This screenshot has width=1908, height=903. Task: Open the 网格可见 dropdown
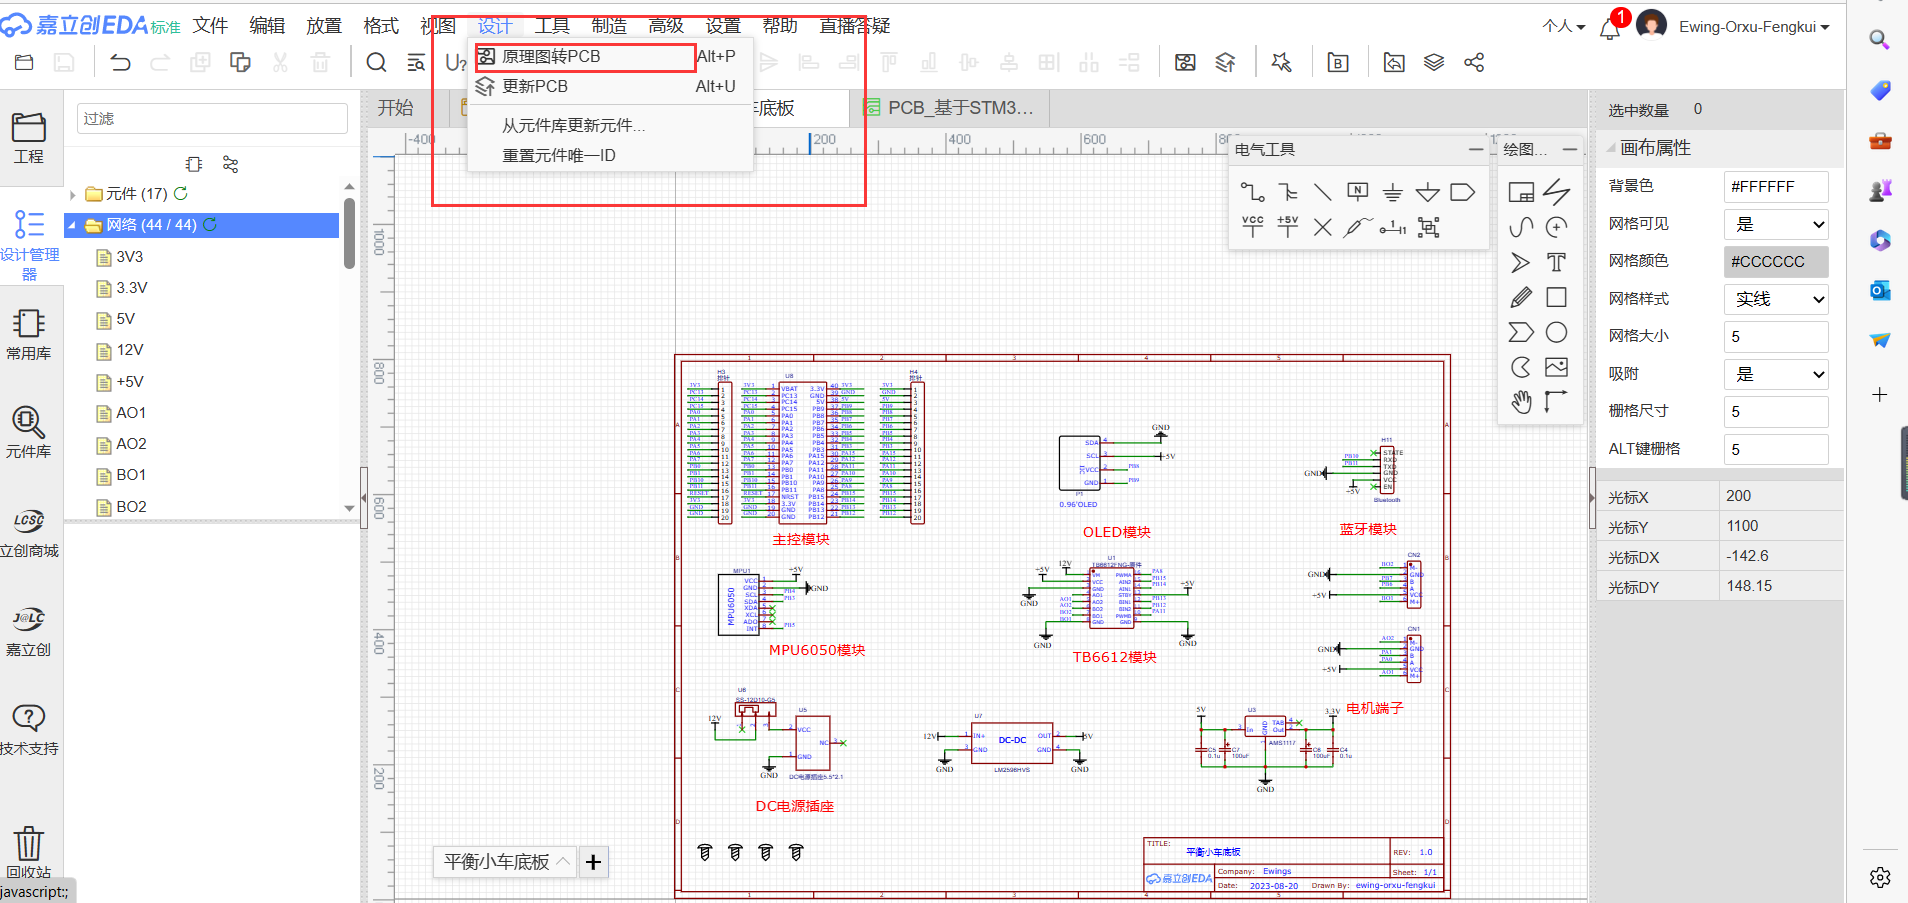coord(1776,224)
